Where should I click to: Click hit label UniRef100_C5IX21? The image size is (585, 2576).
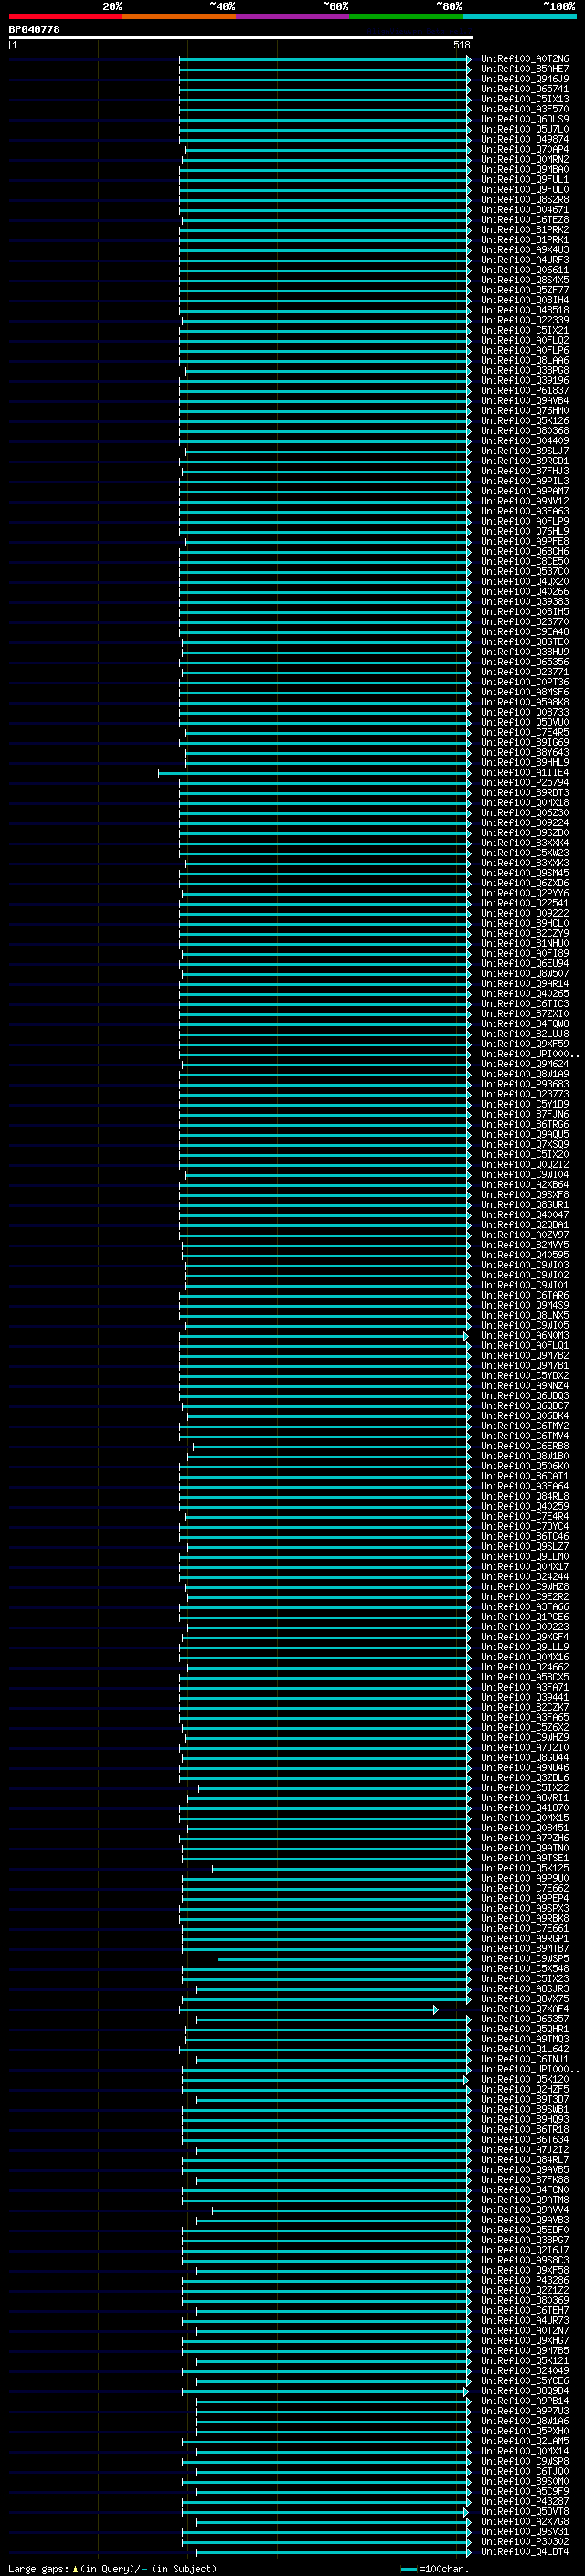click(x=525, y=330)
